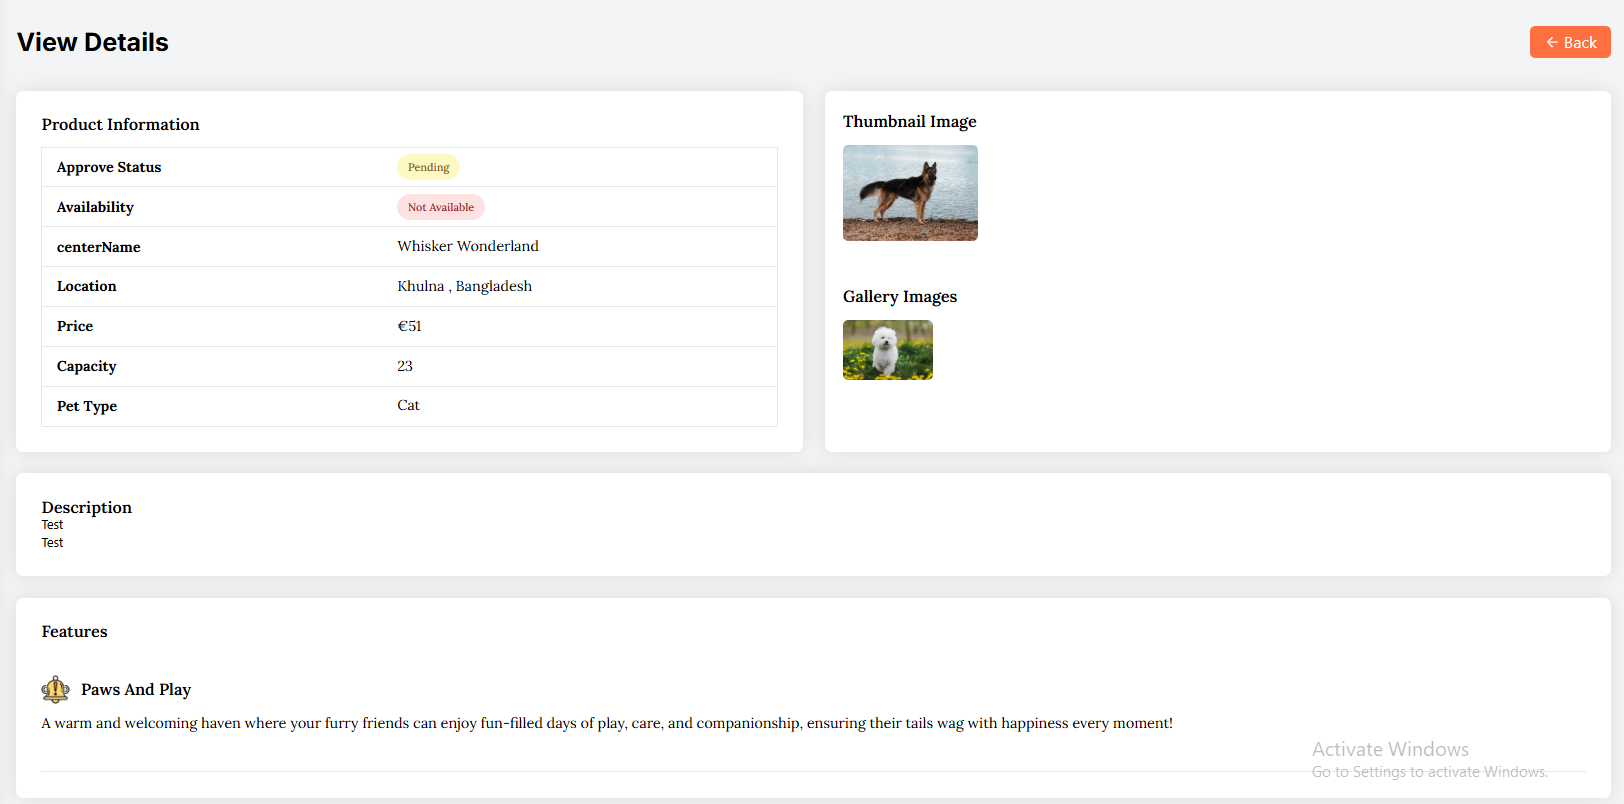This screenshot has width=1624, height=804.
Task: Click the Thumbnail Image section heading
Action: pyautogui.click(x=909, y=121)
